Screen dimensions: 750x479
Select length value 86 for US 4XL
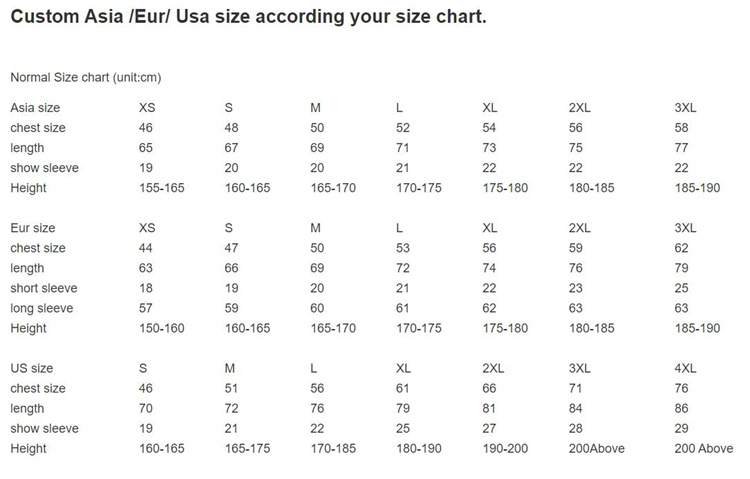[682, 408]
